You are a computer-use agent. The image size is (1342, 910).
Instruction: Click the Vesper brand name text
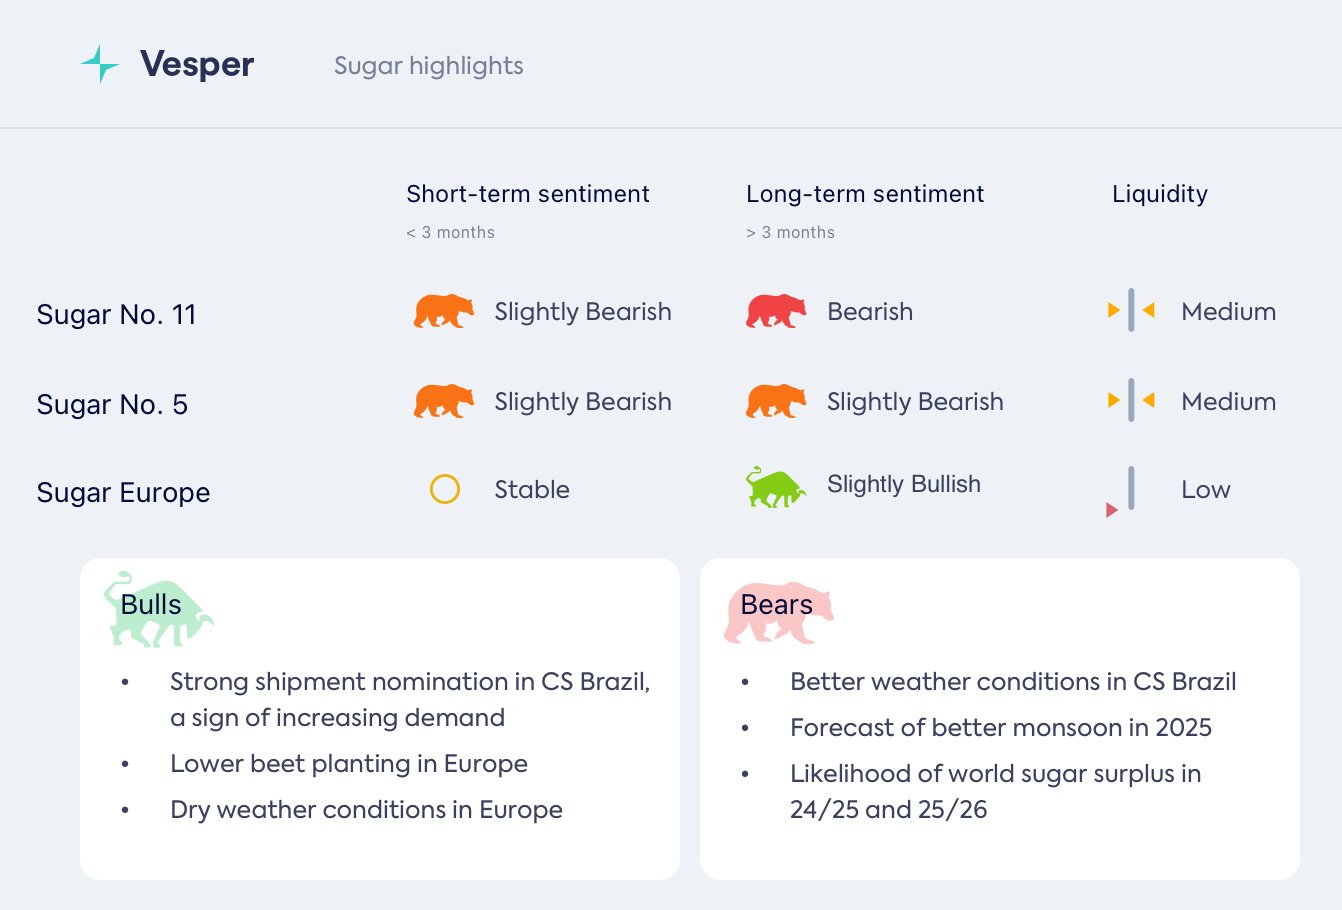point(197,65)
